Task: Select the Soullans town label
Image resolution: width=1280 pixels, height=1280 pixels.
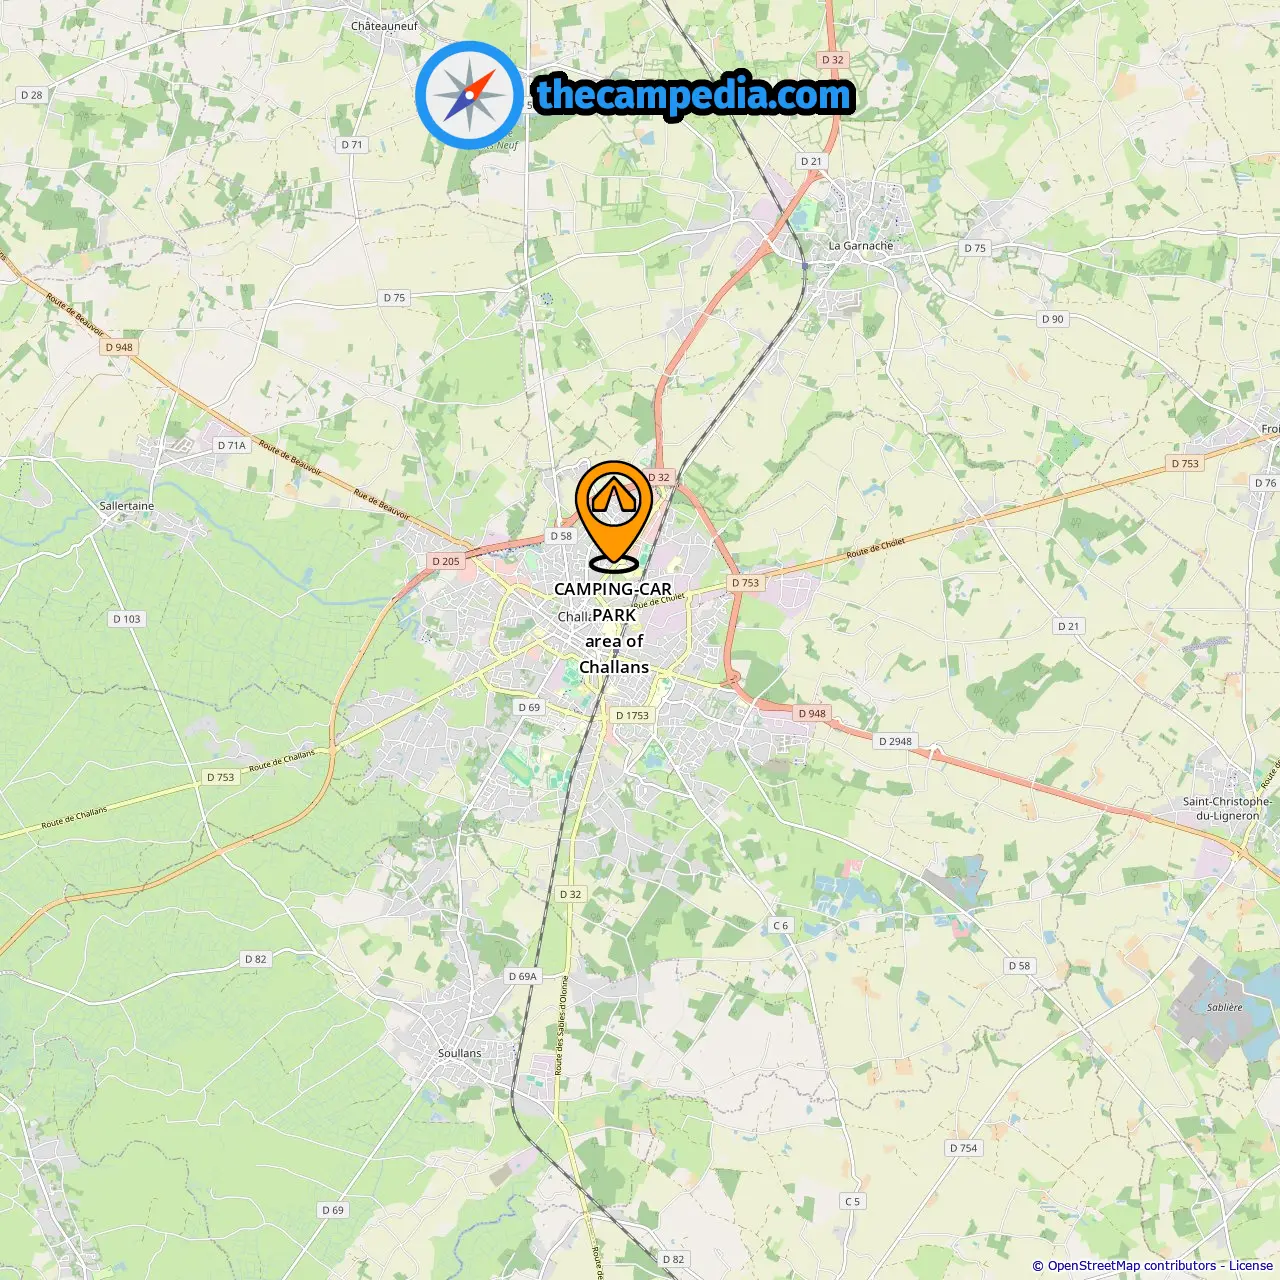Action: click(460, 1053)
